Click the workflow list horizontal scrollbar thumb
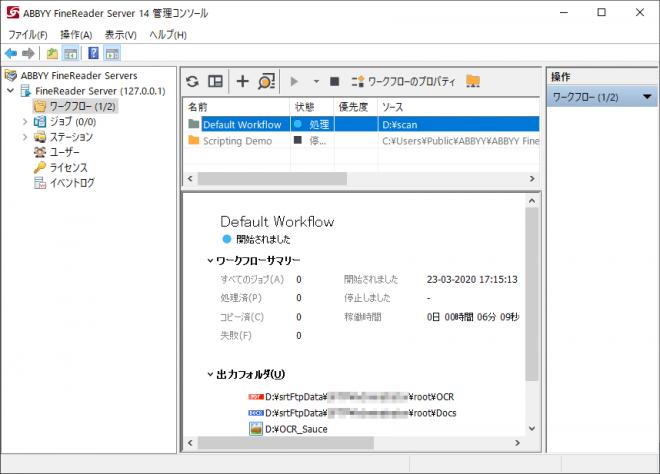This screenshot has width=660, height=474. [272, 178]
